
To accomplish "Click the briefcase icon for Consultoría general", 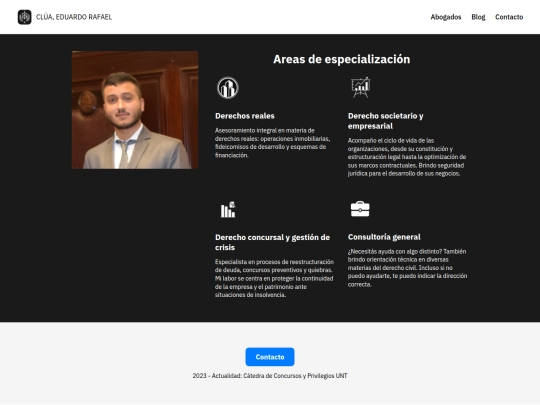I will pyautogui.click(x=360, y=209).
